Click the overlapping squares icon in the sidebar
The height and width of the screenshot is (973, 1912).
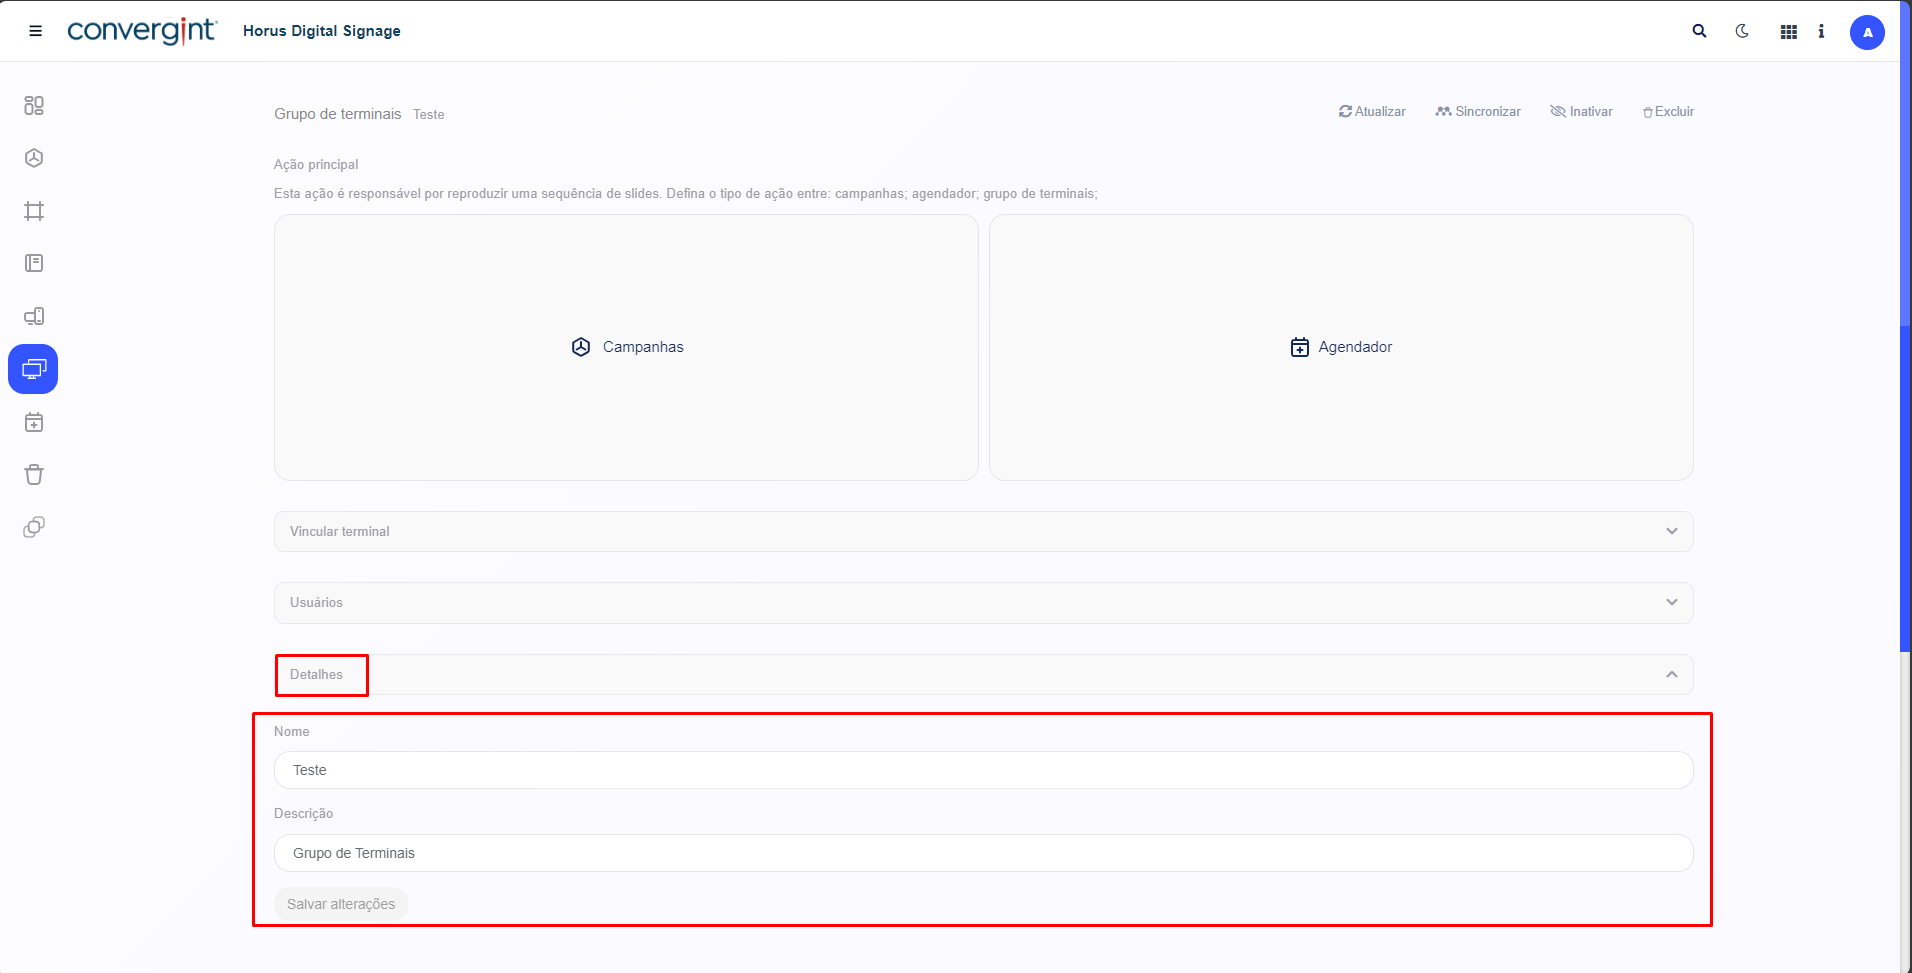point(34,527)
